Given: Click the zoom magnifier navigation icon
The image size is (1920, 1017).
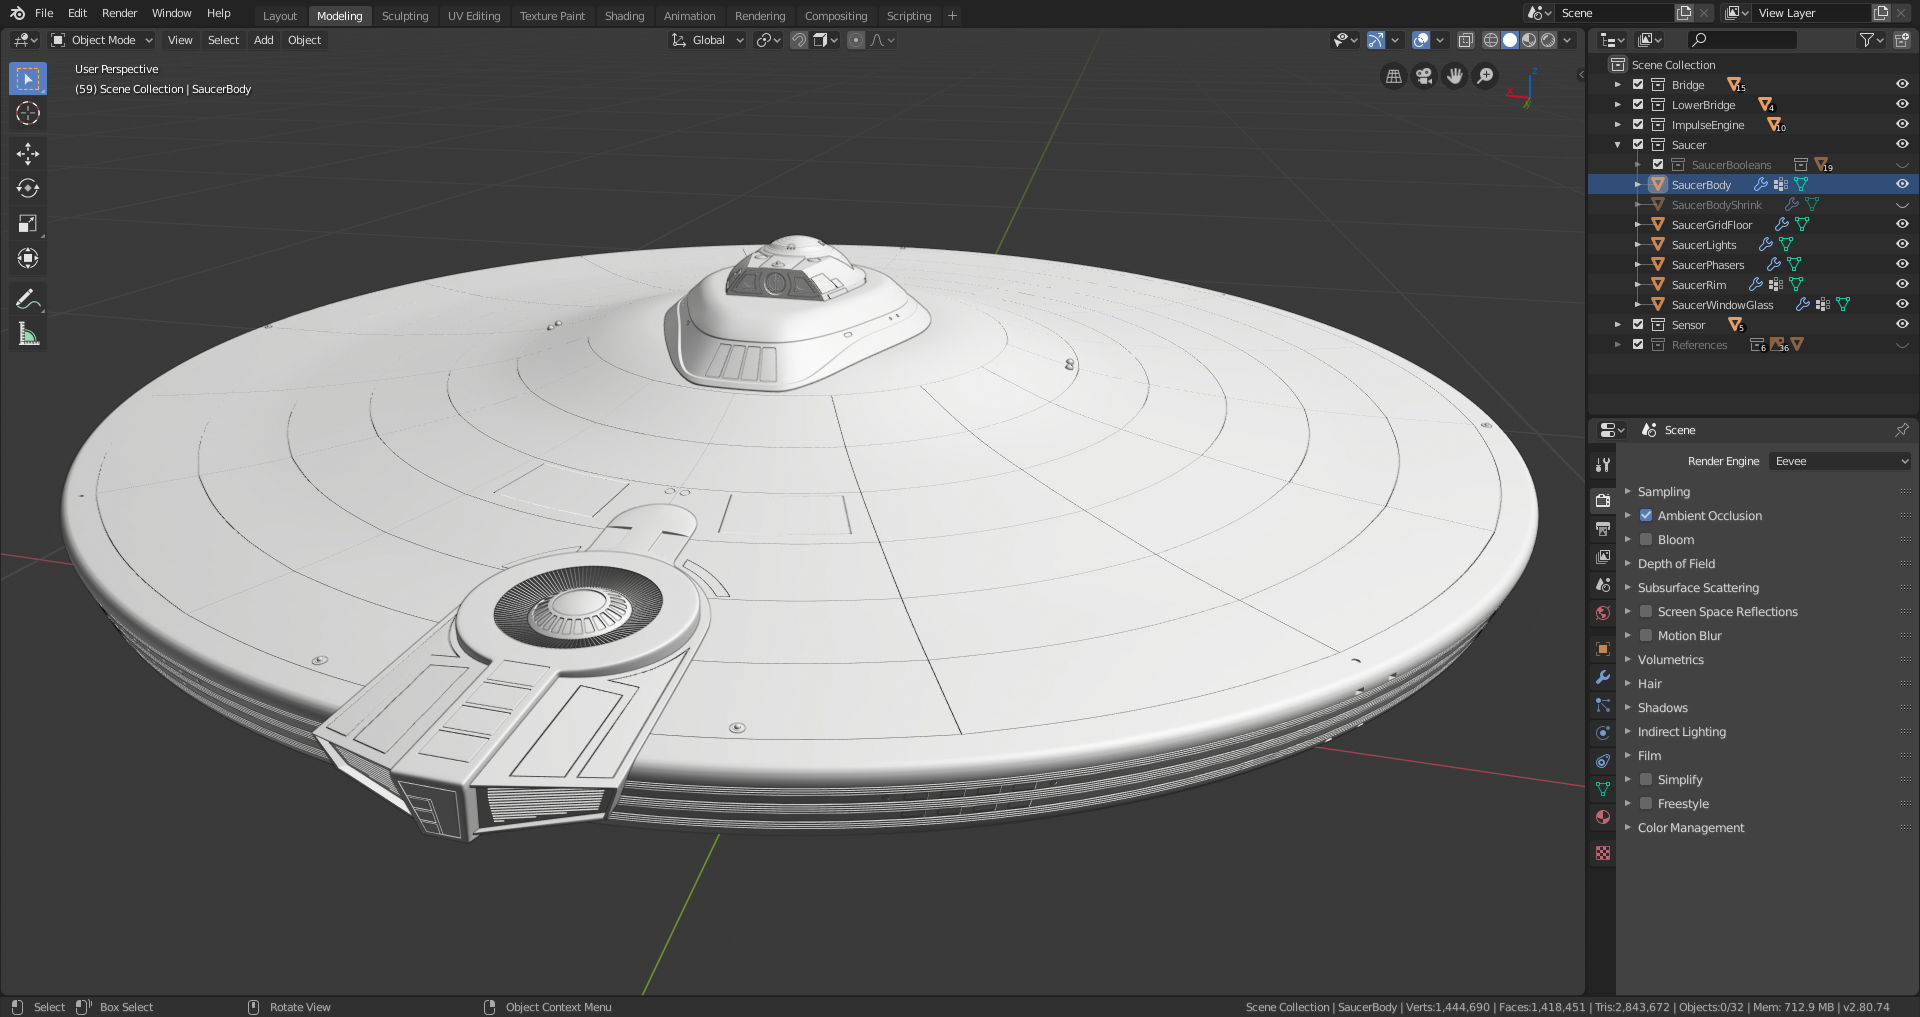Looking at the screenshot, I should [1486, 76].
